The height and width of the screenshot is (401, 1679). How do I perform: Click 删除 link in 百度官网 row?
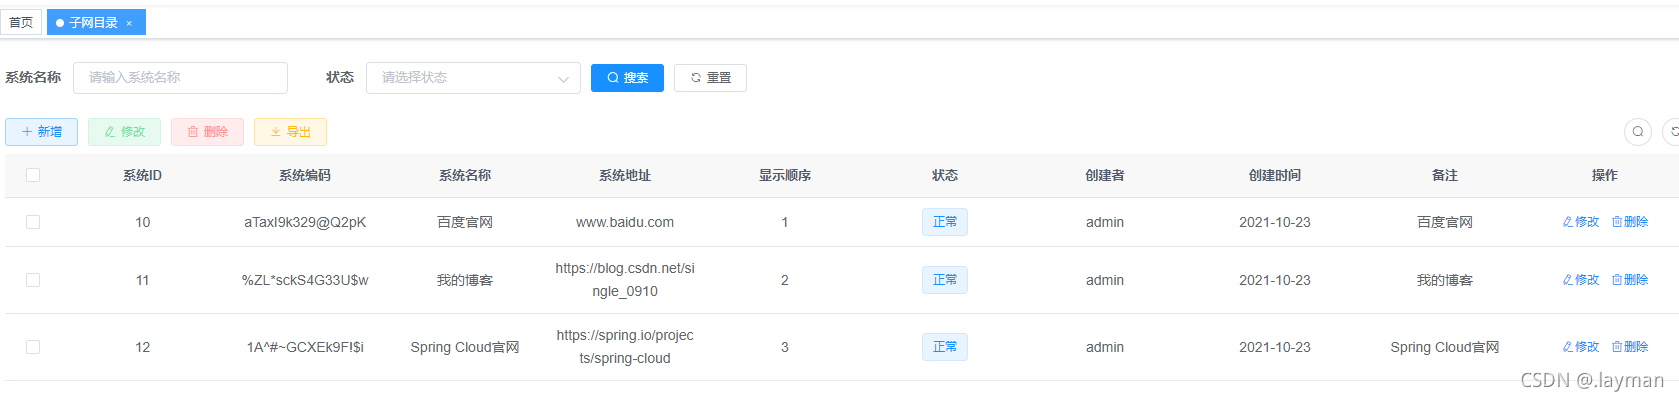pos(1630,222)
